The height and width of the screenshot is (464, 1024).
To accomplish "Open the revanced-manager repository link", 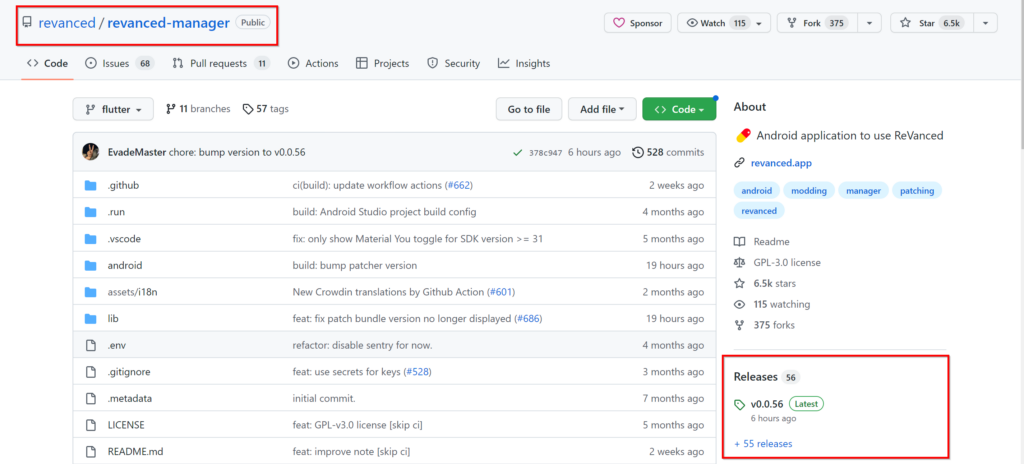I will coord(168,23).
